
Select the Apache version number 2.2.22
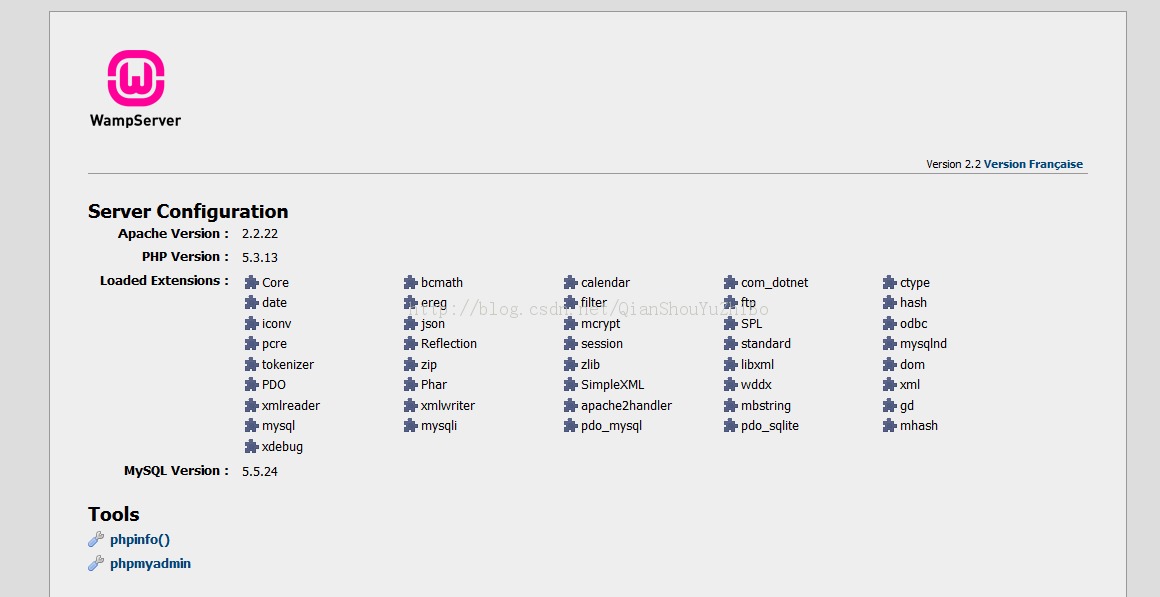tap(260, 234)
